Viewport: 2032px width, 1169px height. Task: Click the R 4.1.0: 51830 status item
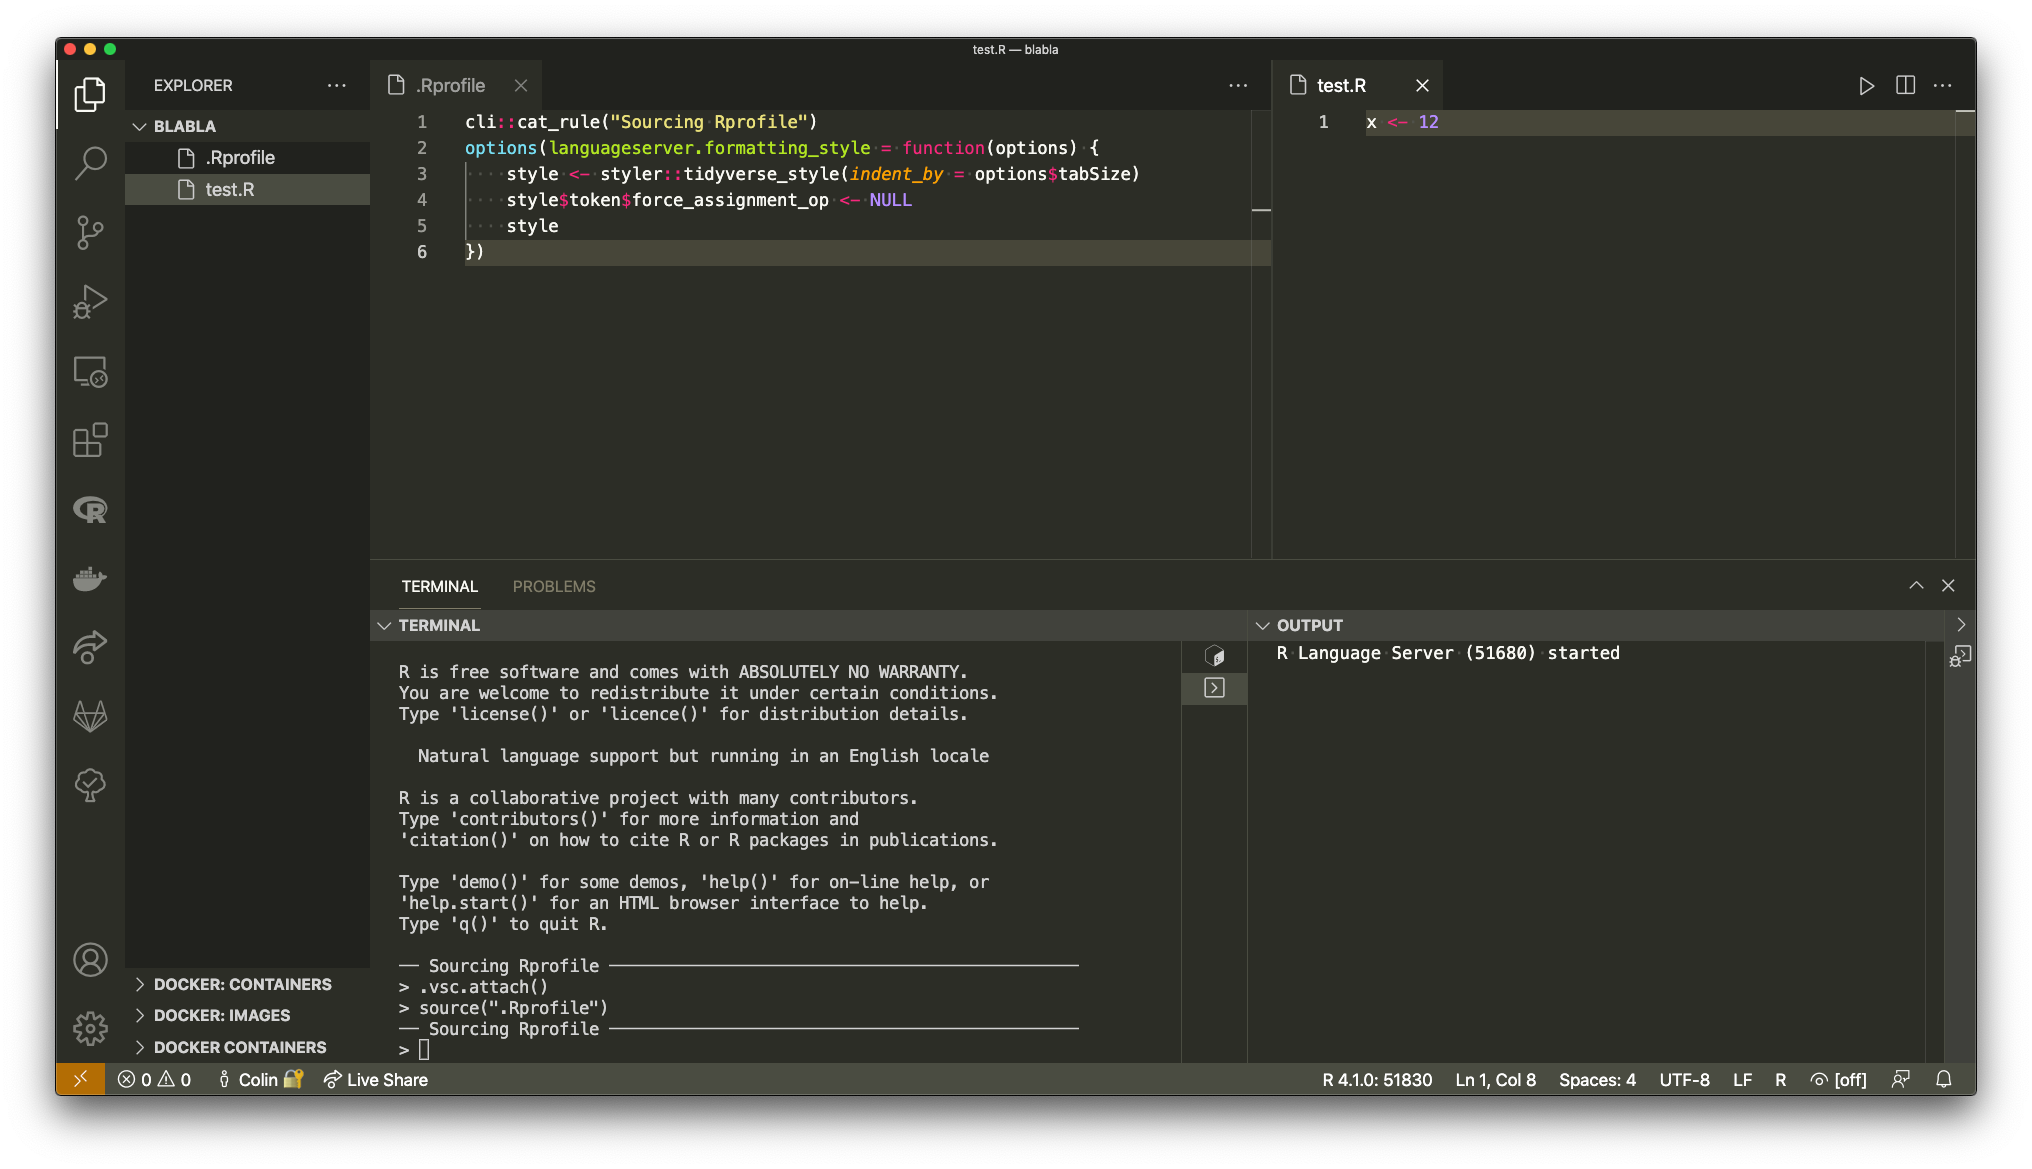[1378, 1079]
